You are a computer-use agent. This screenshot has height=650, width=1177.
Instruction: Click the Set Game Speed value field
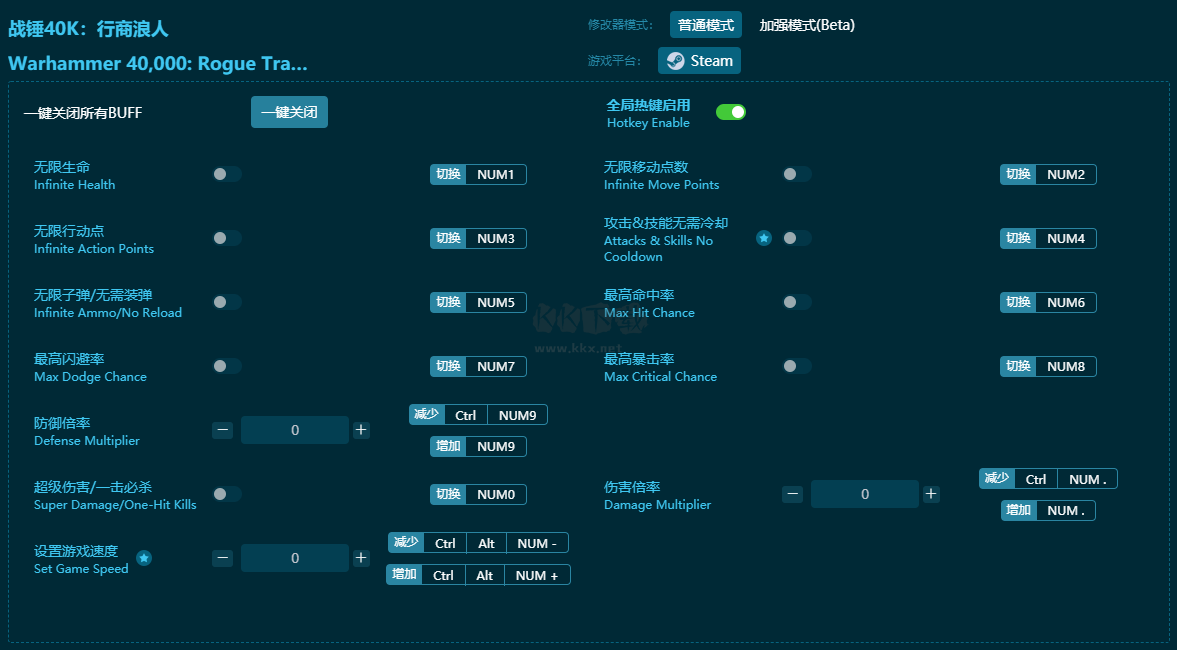tap(295, 558)
